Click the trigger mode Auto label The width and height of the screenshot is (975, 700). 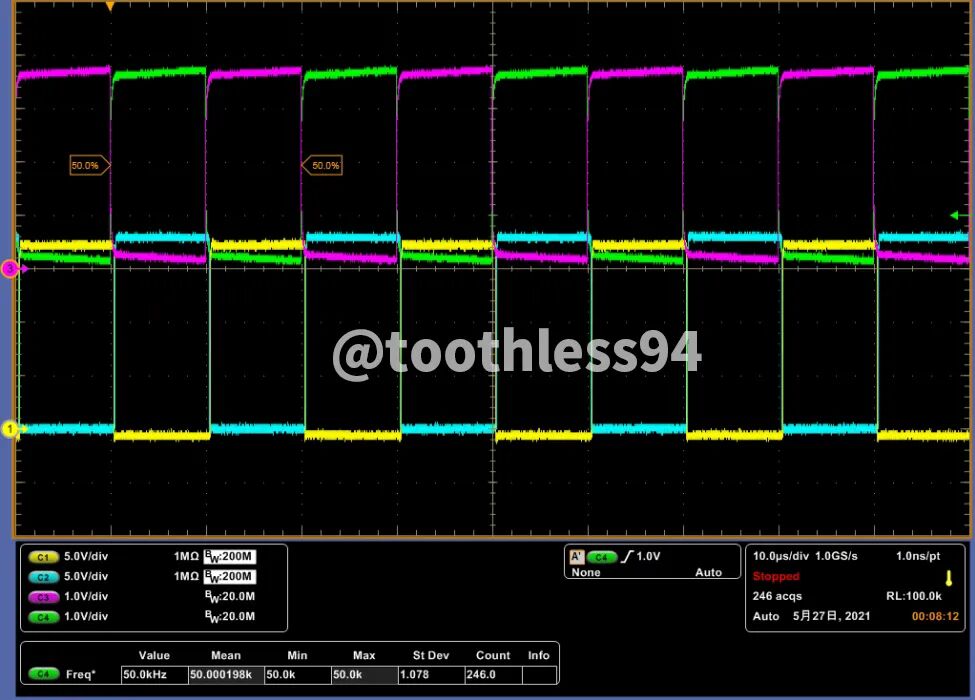coord(708,573)
